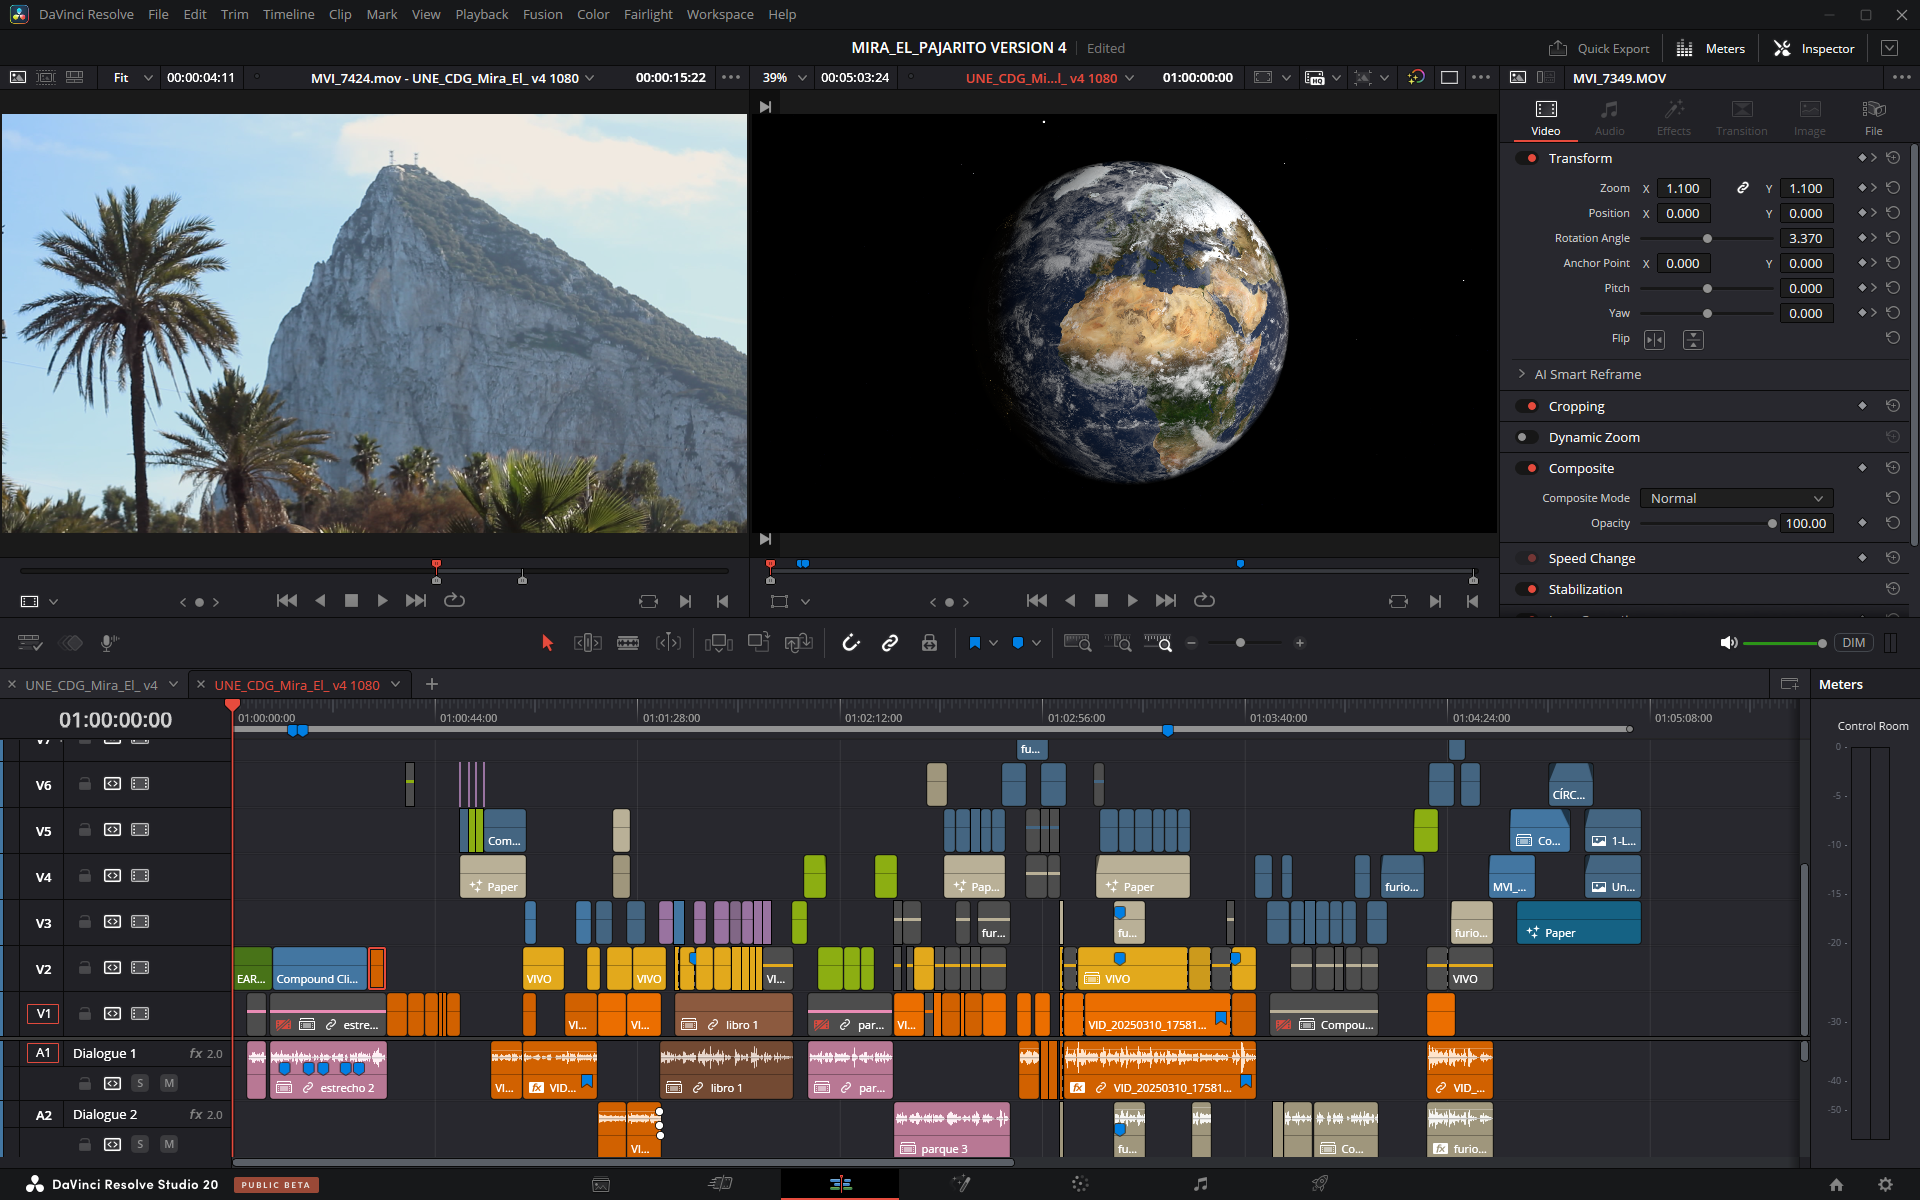1920x1200 pixels.
Task: Toggle timeline snapping magnet icon
Action: coord(851,643)
